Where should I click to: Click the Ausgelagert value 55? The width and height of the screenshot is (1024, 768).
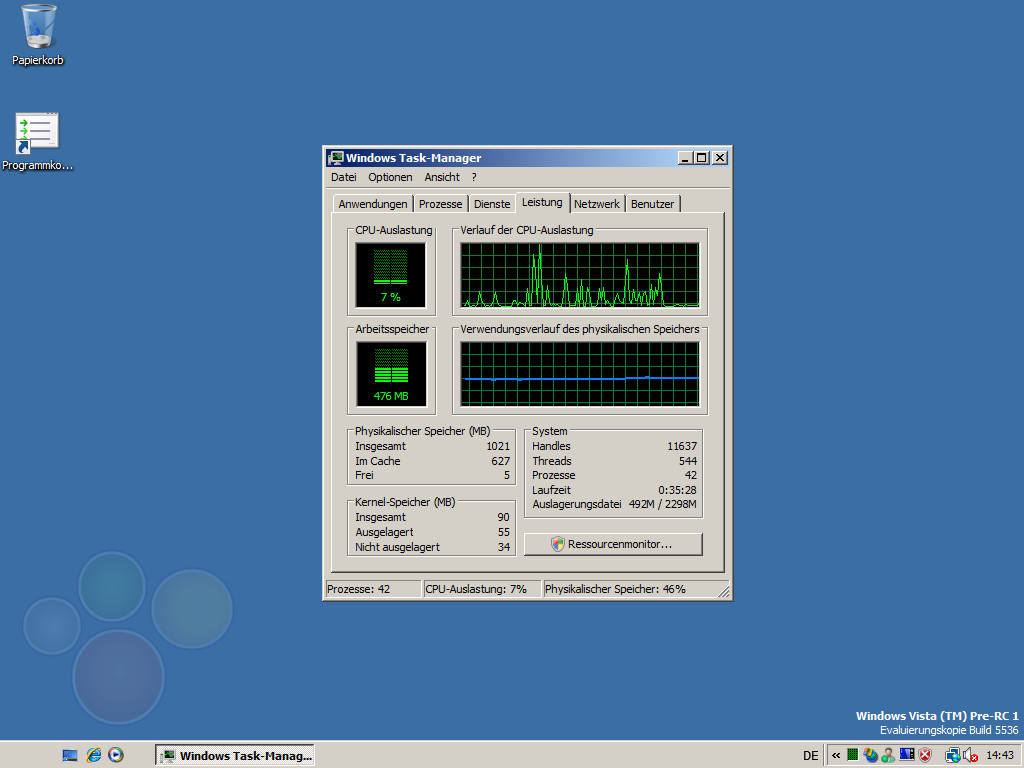pos(504,532)
